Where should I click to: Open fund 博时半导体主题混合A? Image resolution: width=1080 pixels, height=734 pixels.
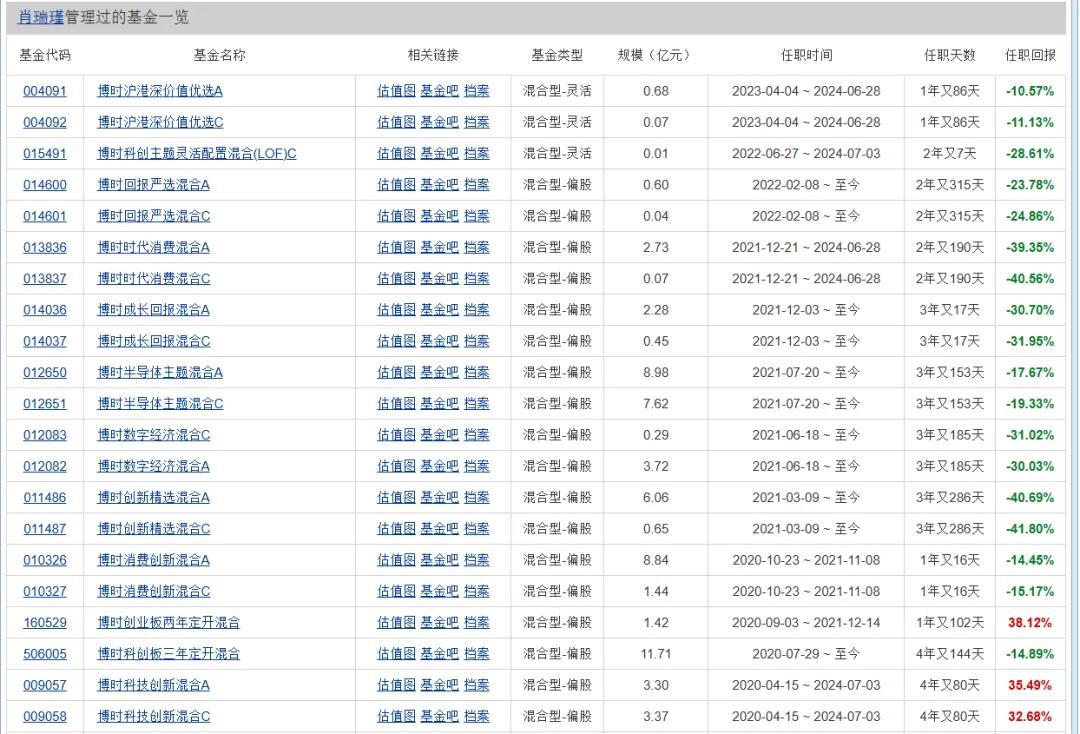click(x=160, y=373)
